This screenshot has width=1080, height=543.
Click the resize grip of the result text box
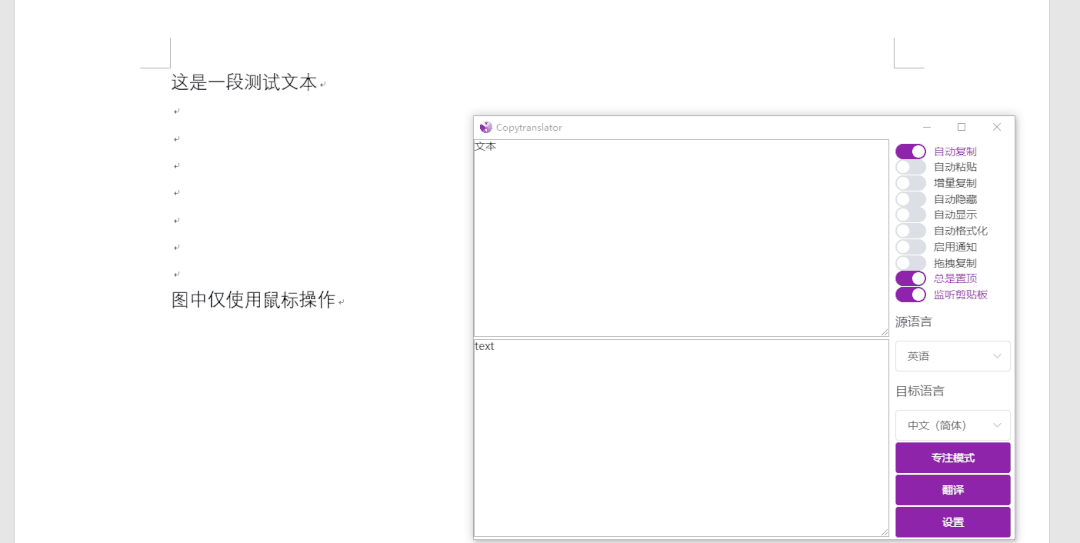click(884, 532)
